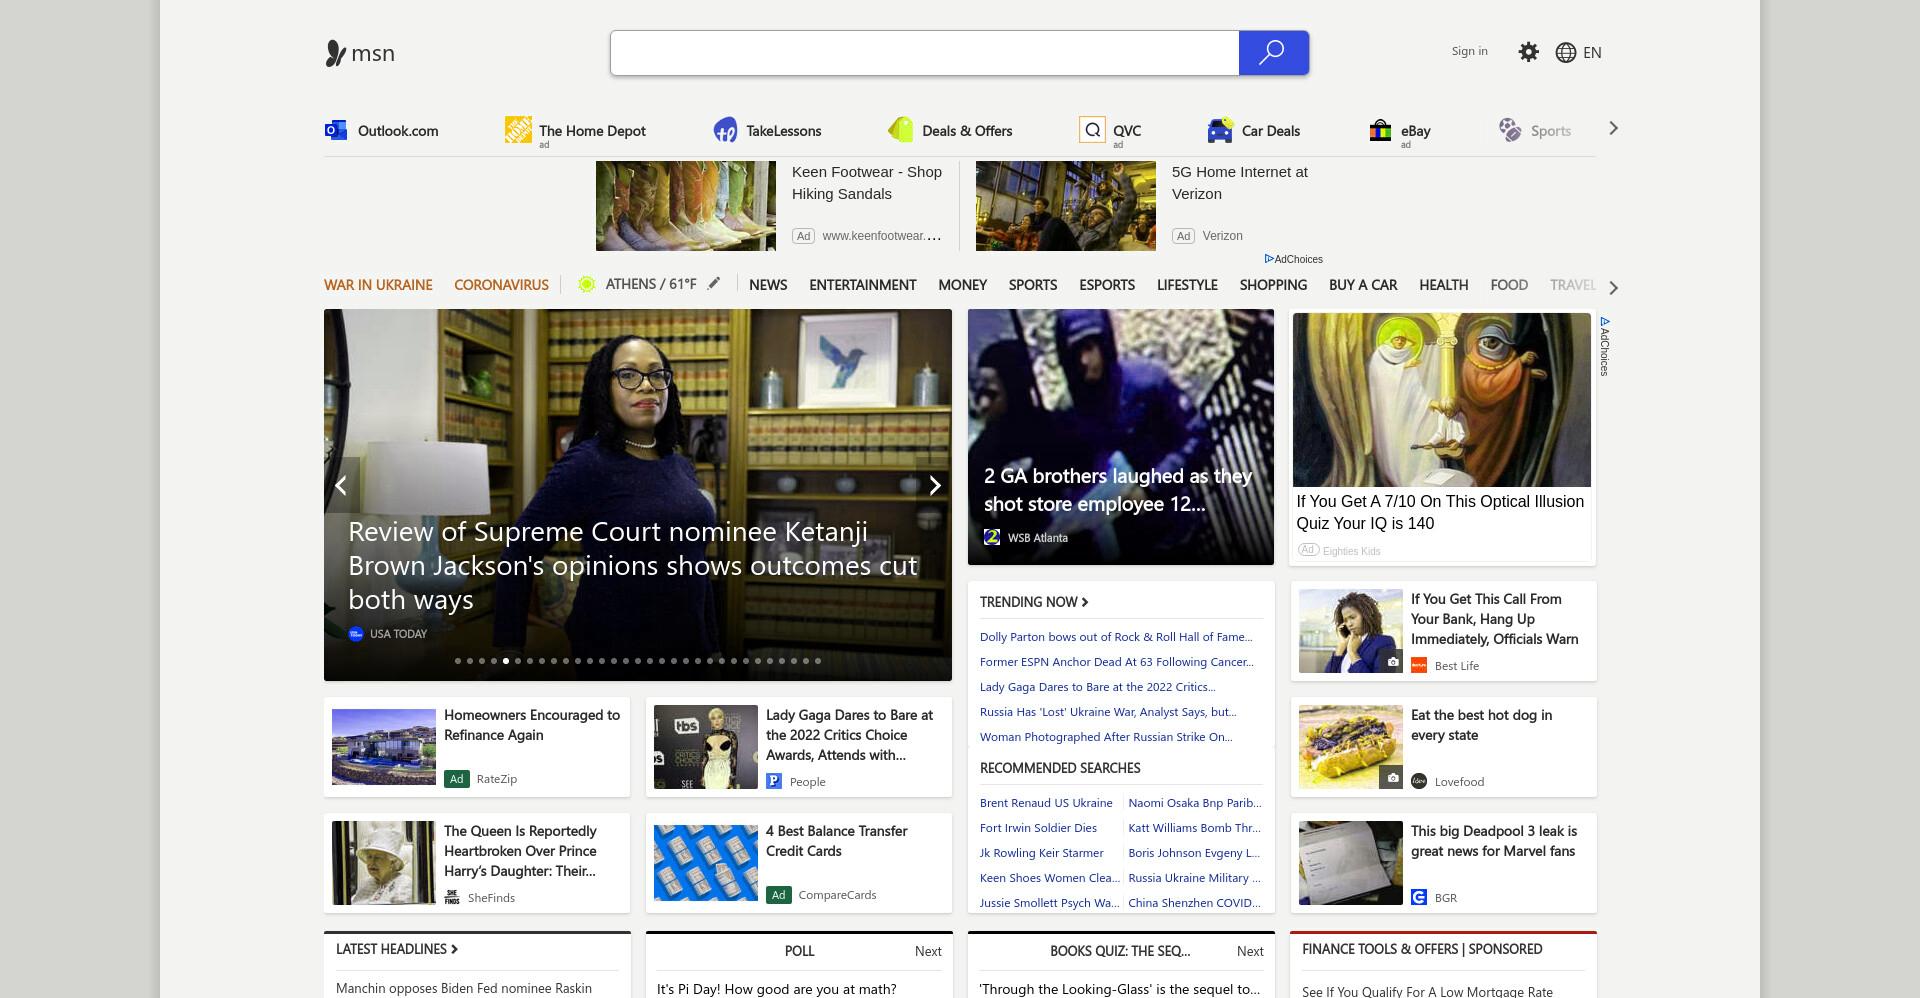Open the TakeLessons icon shortcut
Viewport: 1920px width, 998px height.
pyautogui.click(x=725, y=130)
